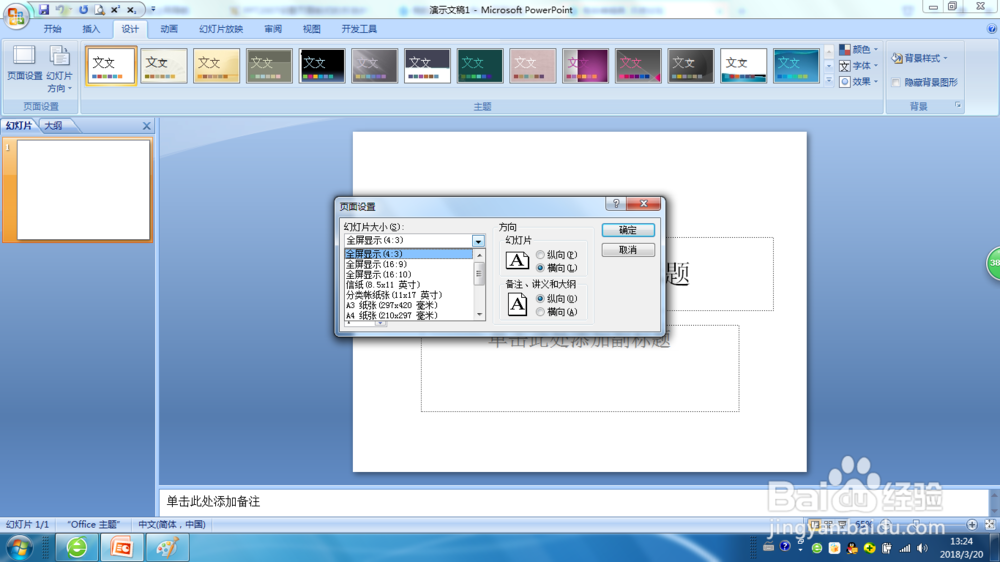Click the Save icon in quick access toolbar
This screenshot has height=562, width=1000.
[43, 10]
